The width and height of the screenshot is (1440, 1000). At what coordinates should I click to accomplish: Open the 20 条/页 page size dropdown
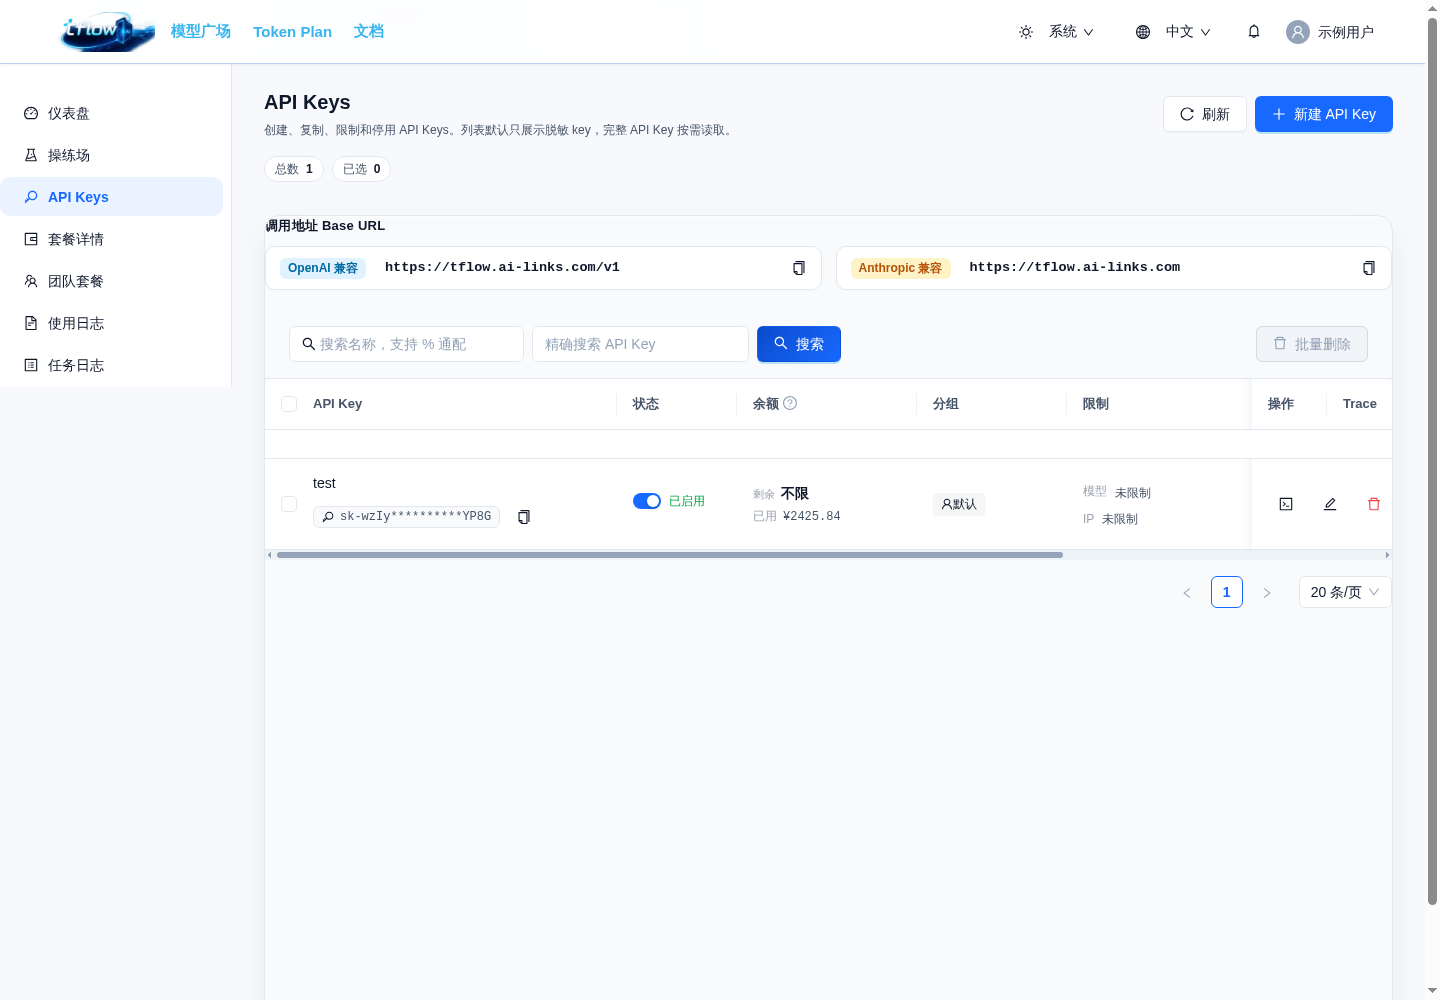pyautogui.click(x=1345, y=592)
